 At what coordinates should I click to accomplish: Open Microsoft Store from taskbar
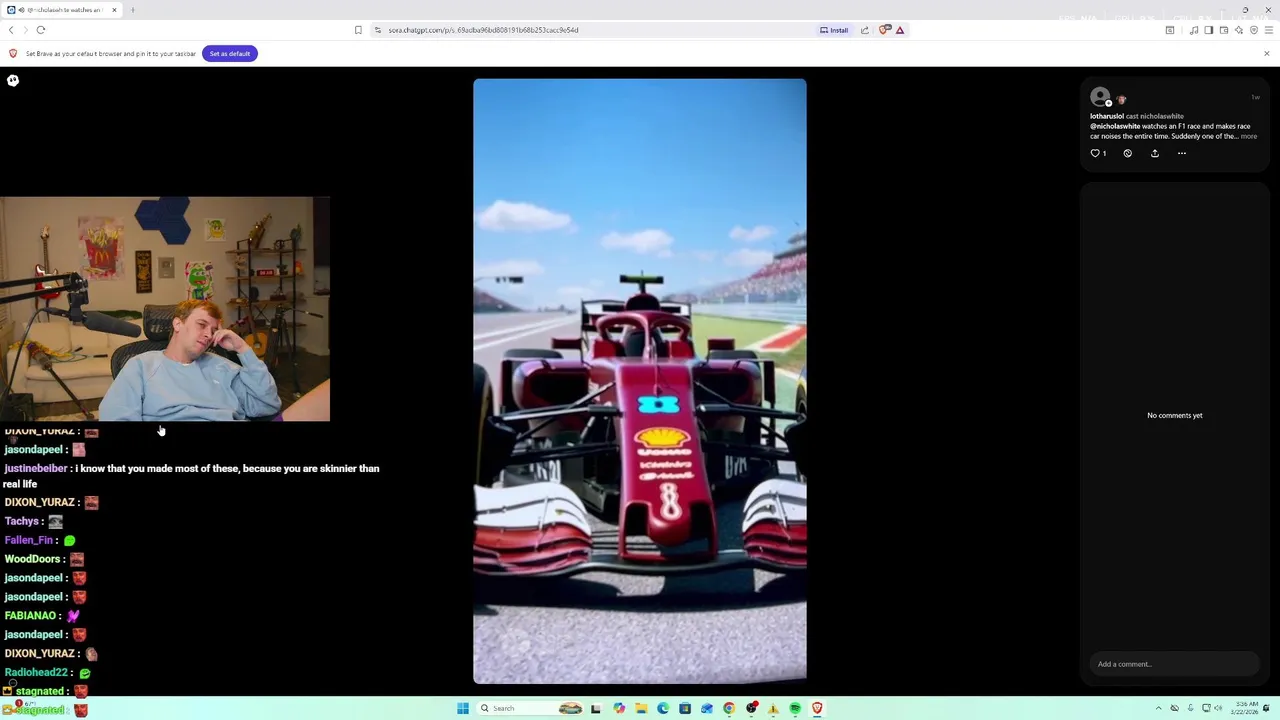685,708
